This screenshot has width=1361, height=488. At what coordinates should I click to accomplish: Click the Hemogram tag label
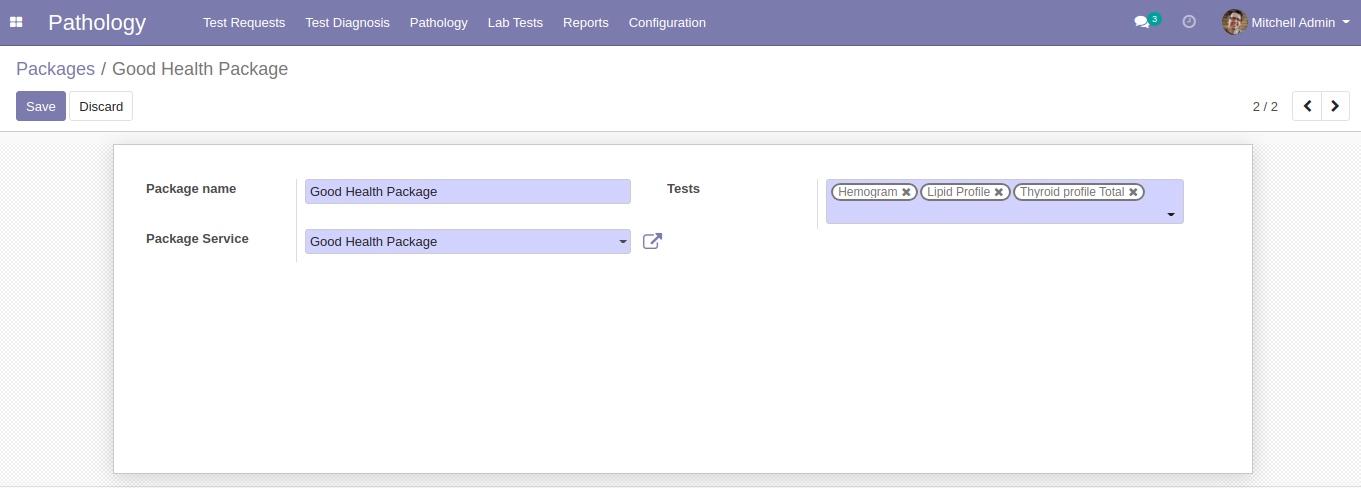pos(867,192)
